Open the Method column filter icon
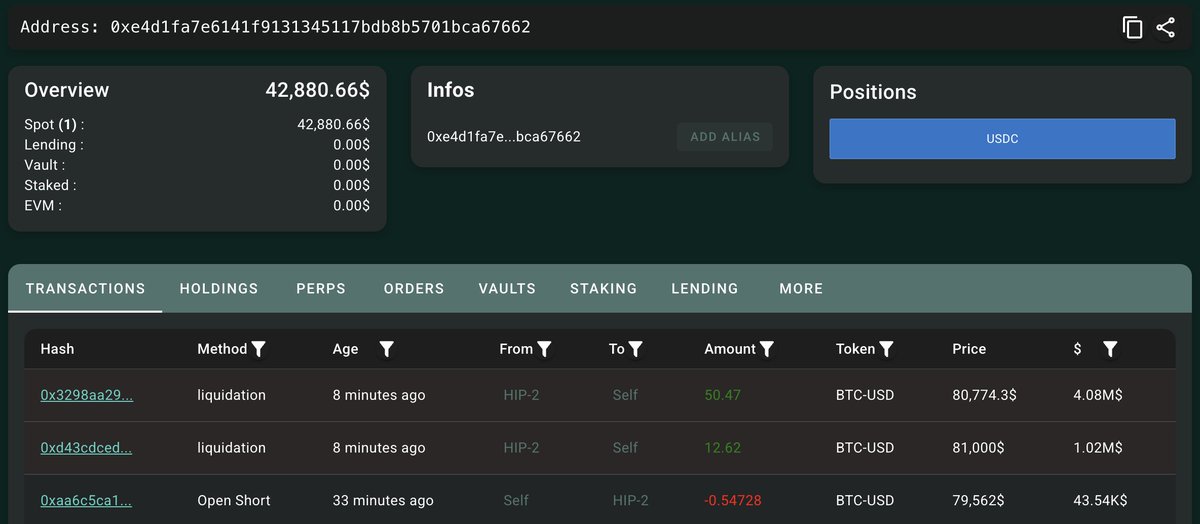The height and width of the screenshot is (524, 1200). [x=259, y=349]
